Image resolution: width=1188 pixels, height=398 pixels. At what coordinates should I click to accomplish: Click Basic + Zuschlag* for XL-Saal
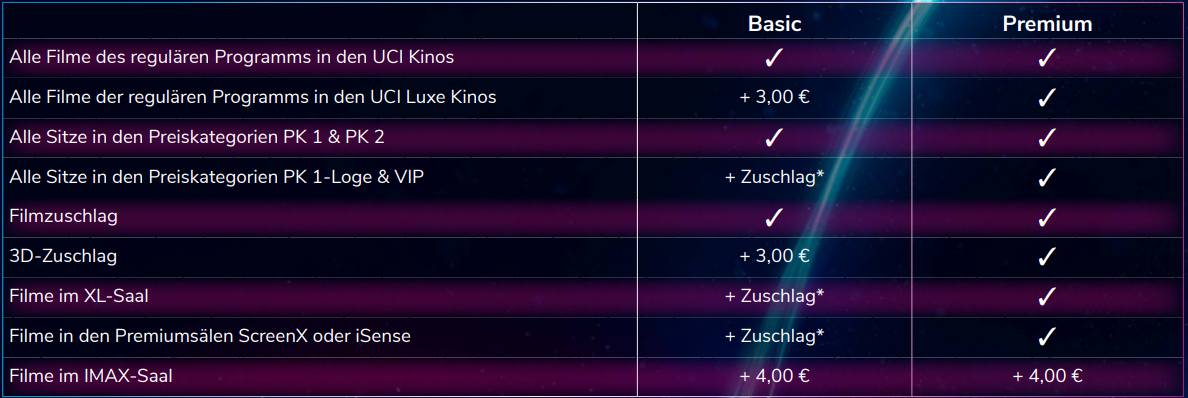point(774,296)
